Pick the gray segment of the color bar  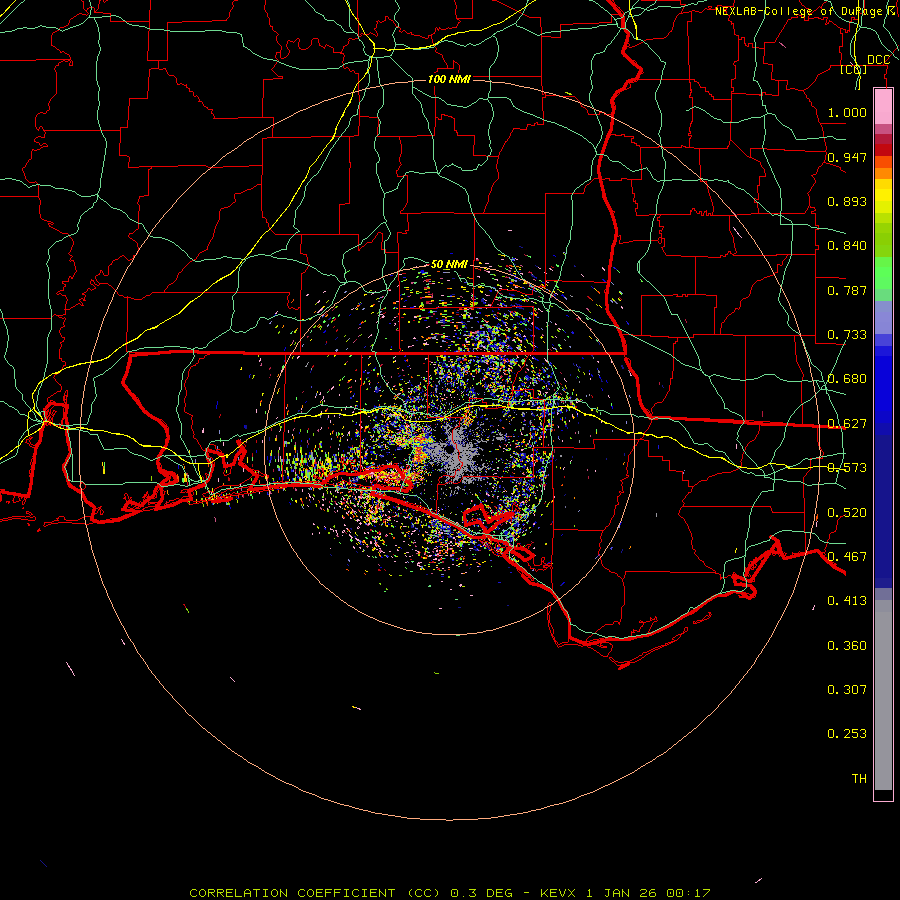[x=883, y=695]
